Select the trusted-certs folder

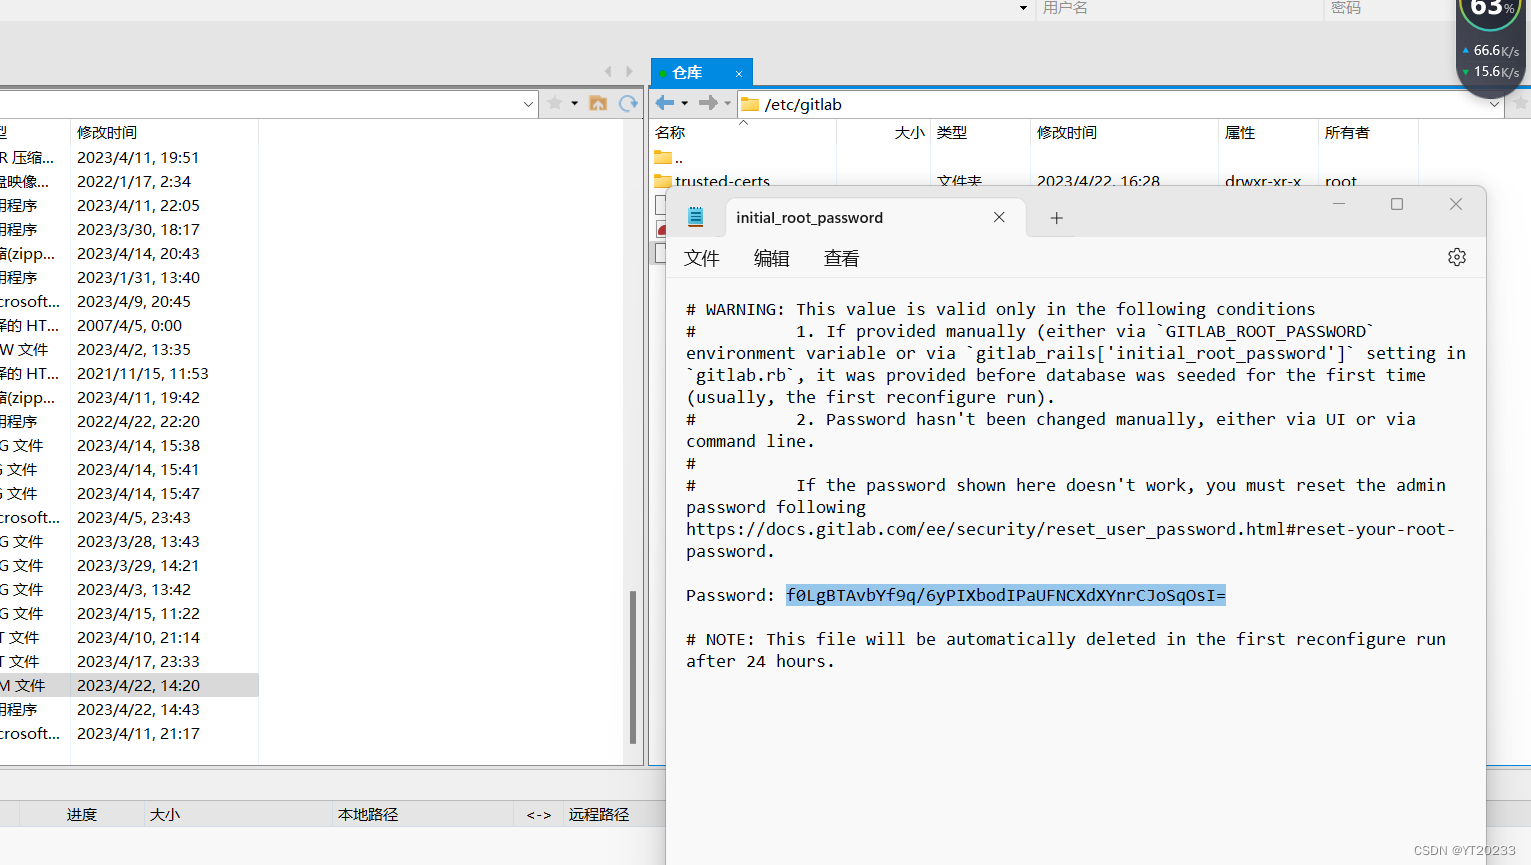[x=712, y=181]
